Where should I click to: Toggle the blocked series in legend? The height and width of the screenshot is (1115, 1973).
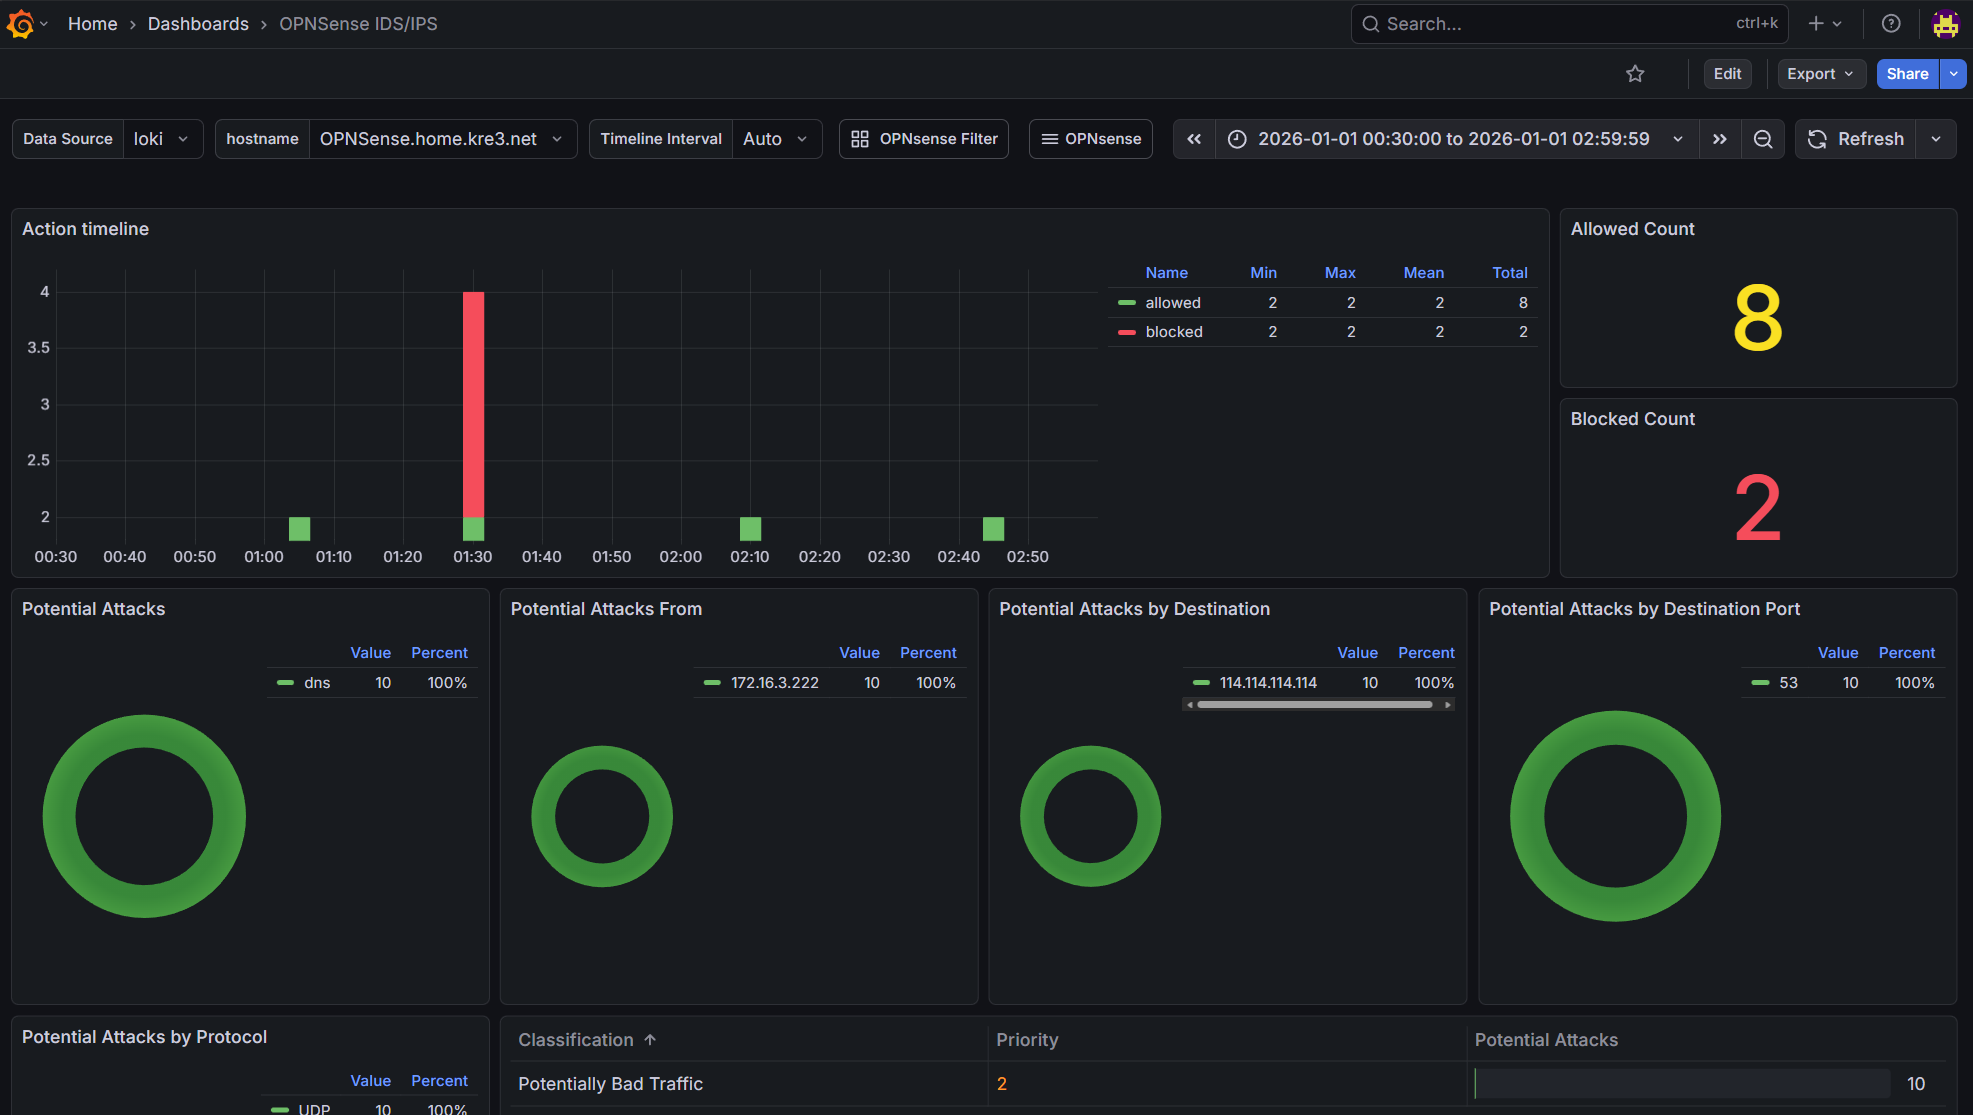tap(1173, 332)
